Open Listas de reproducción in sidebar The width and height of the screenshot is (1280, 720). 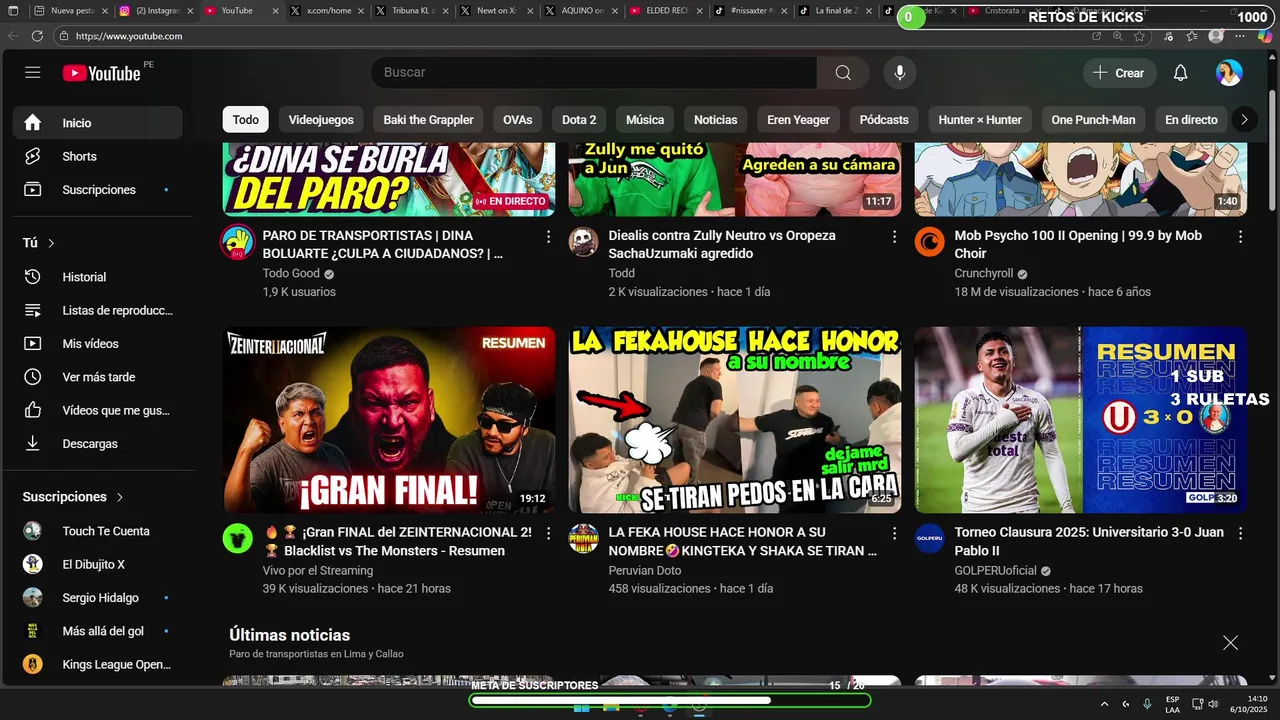(x=98, y=310)
